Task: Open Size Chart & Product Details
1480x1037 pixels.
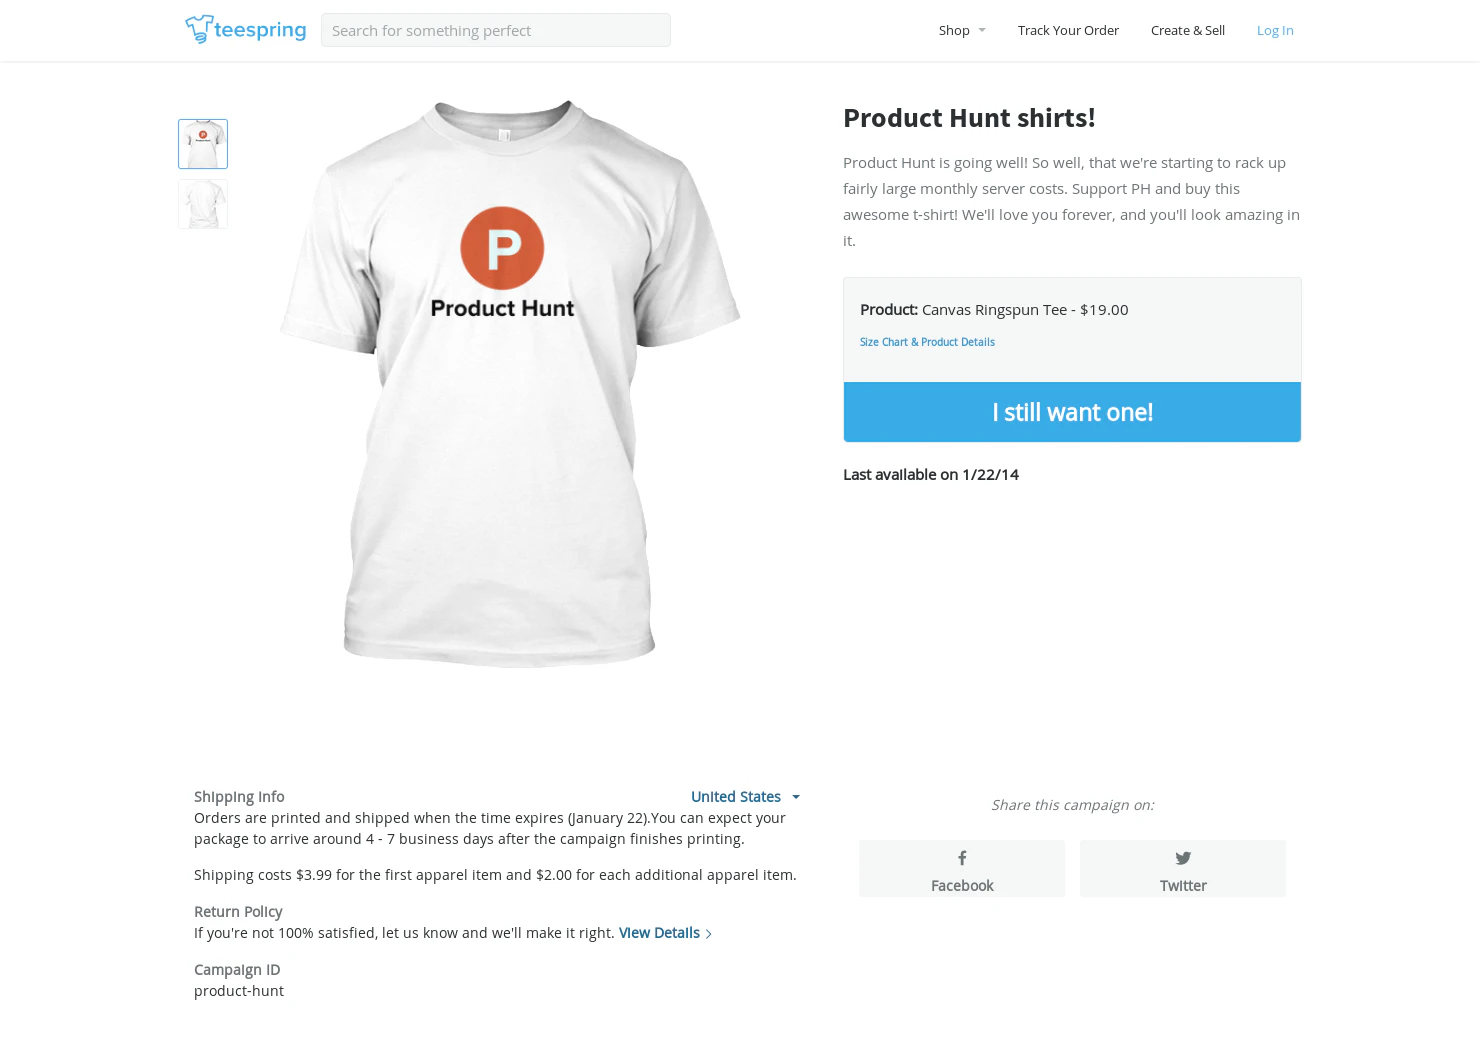Action: (927, 342)
